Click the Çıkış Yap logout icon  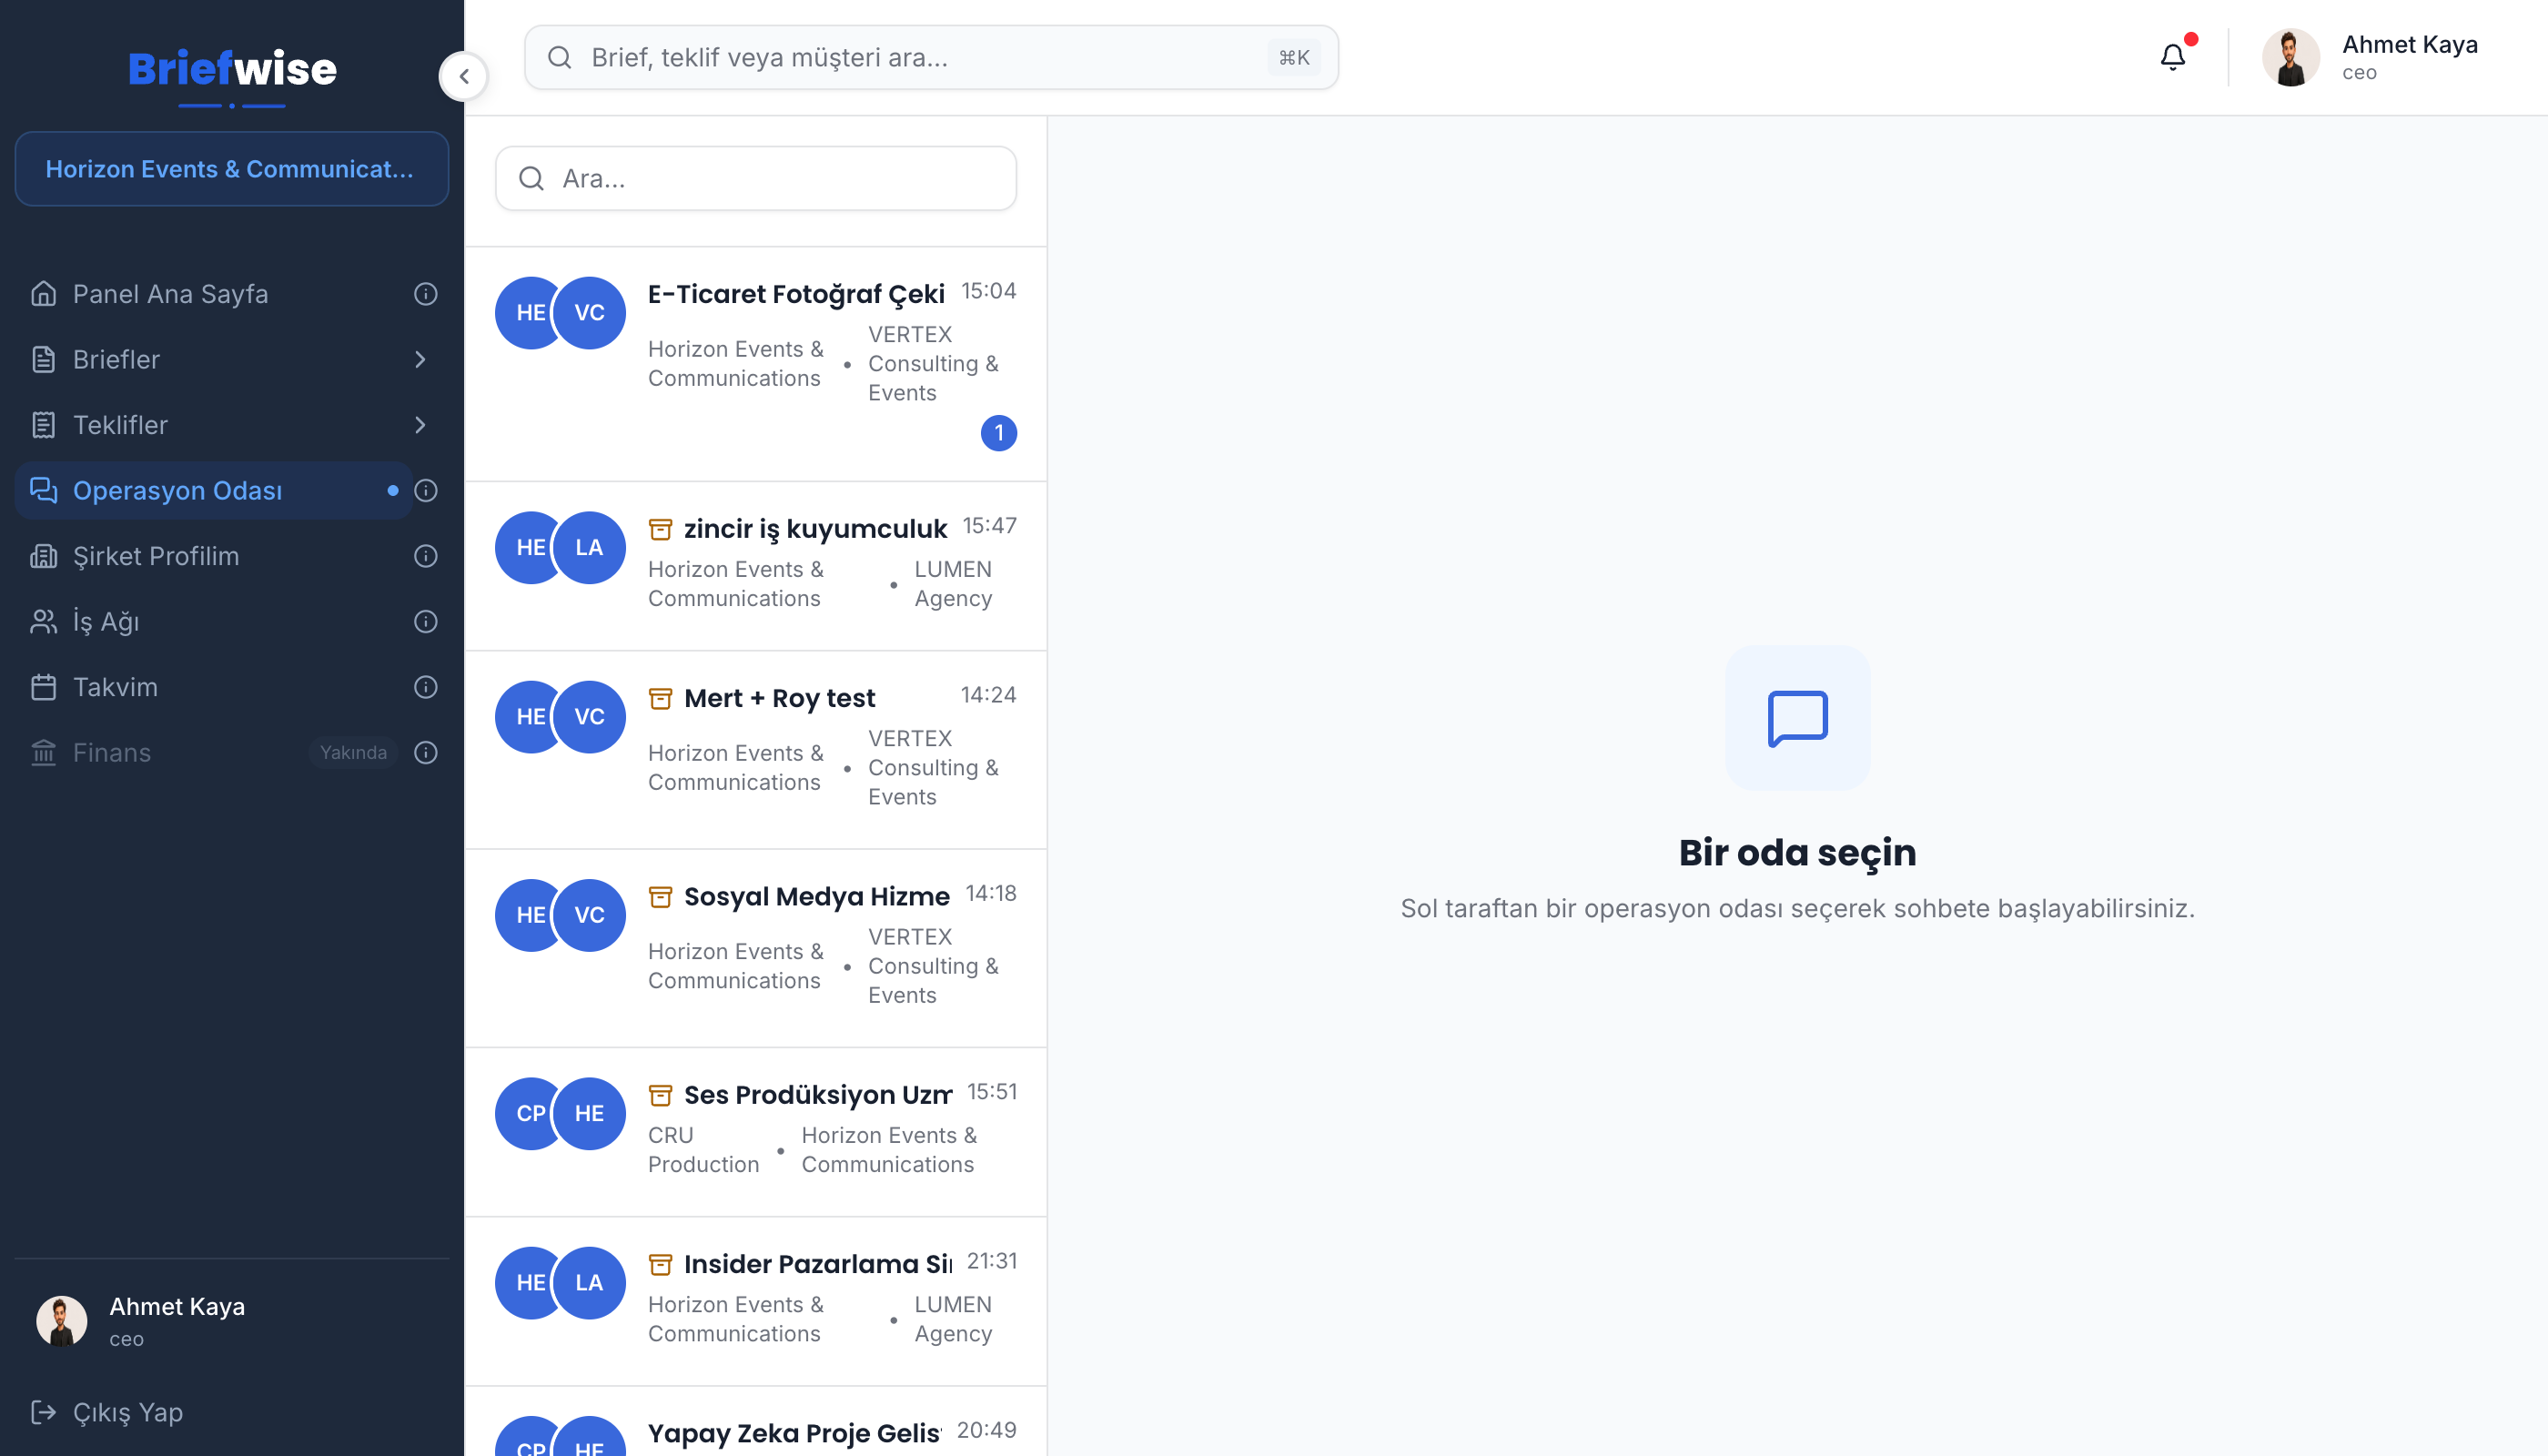(43, 1412)
